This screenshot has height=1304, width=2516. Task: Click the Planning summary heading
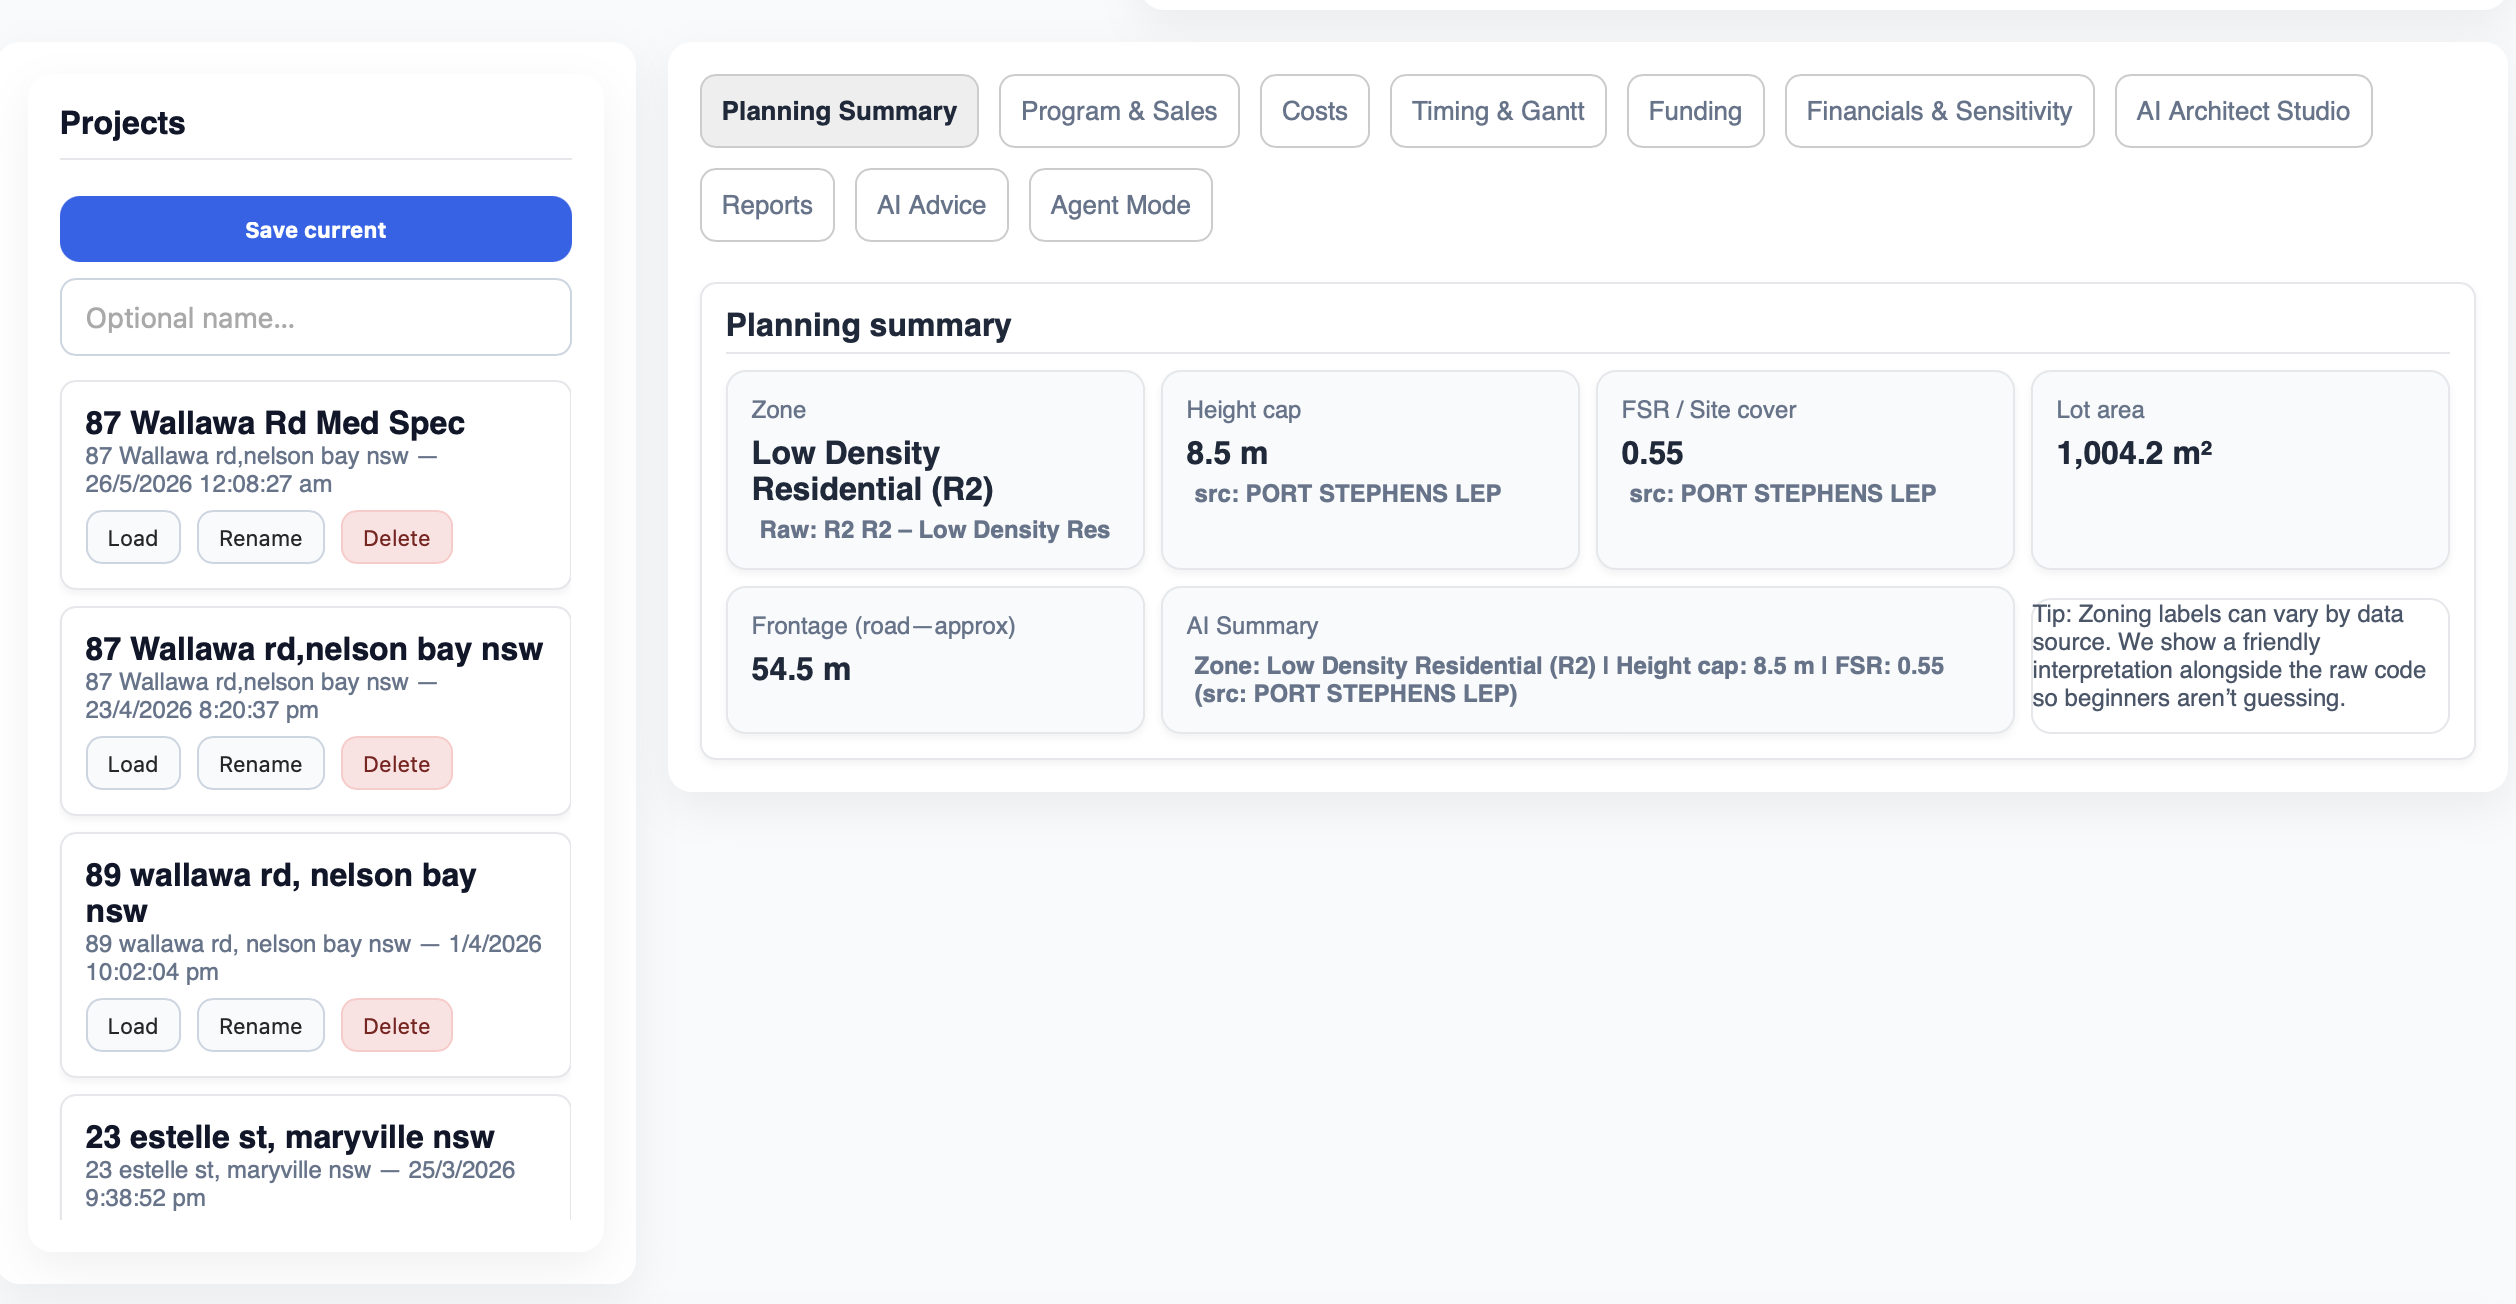pyautogui.click(x=868, y=325)
